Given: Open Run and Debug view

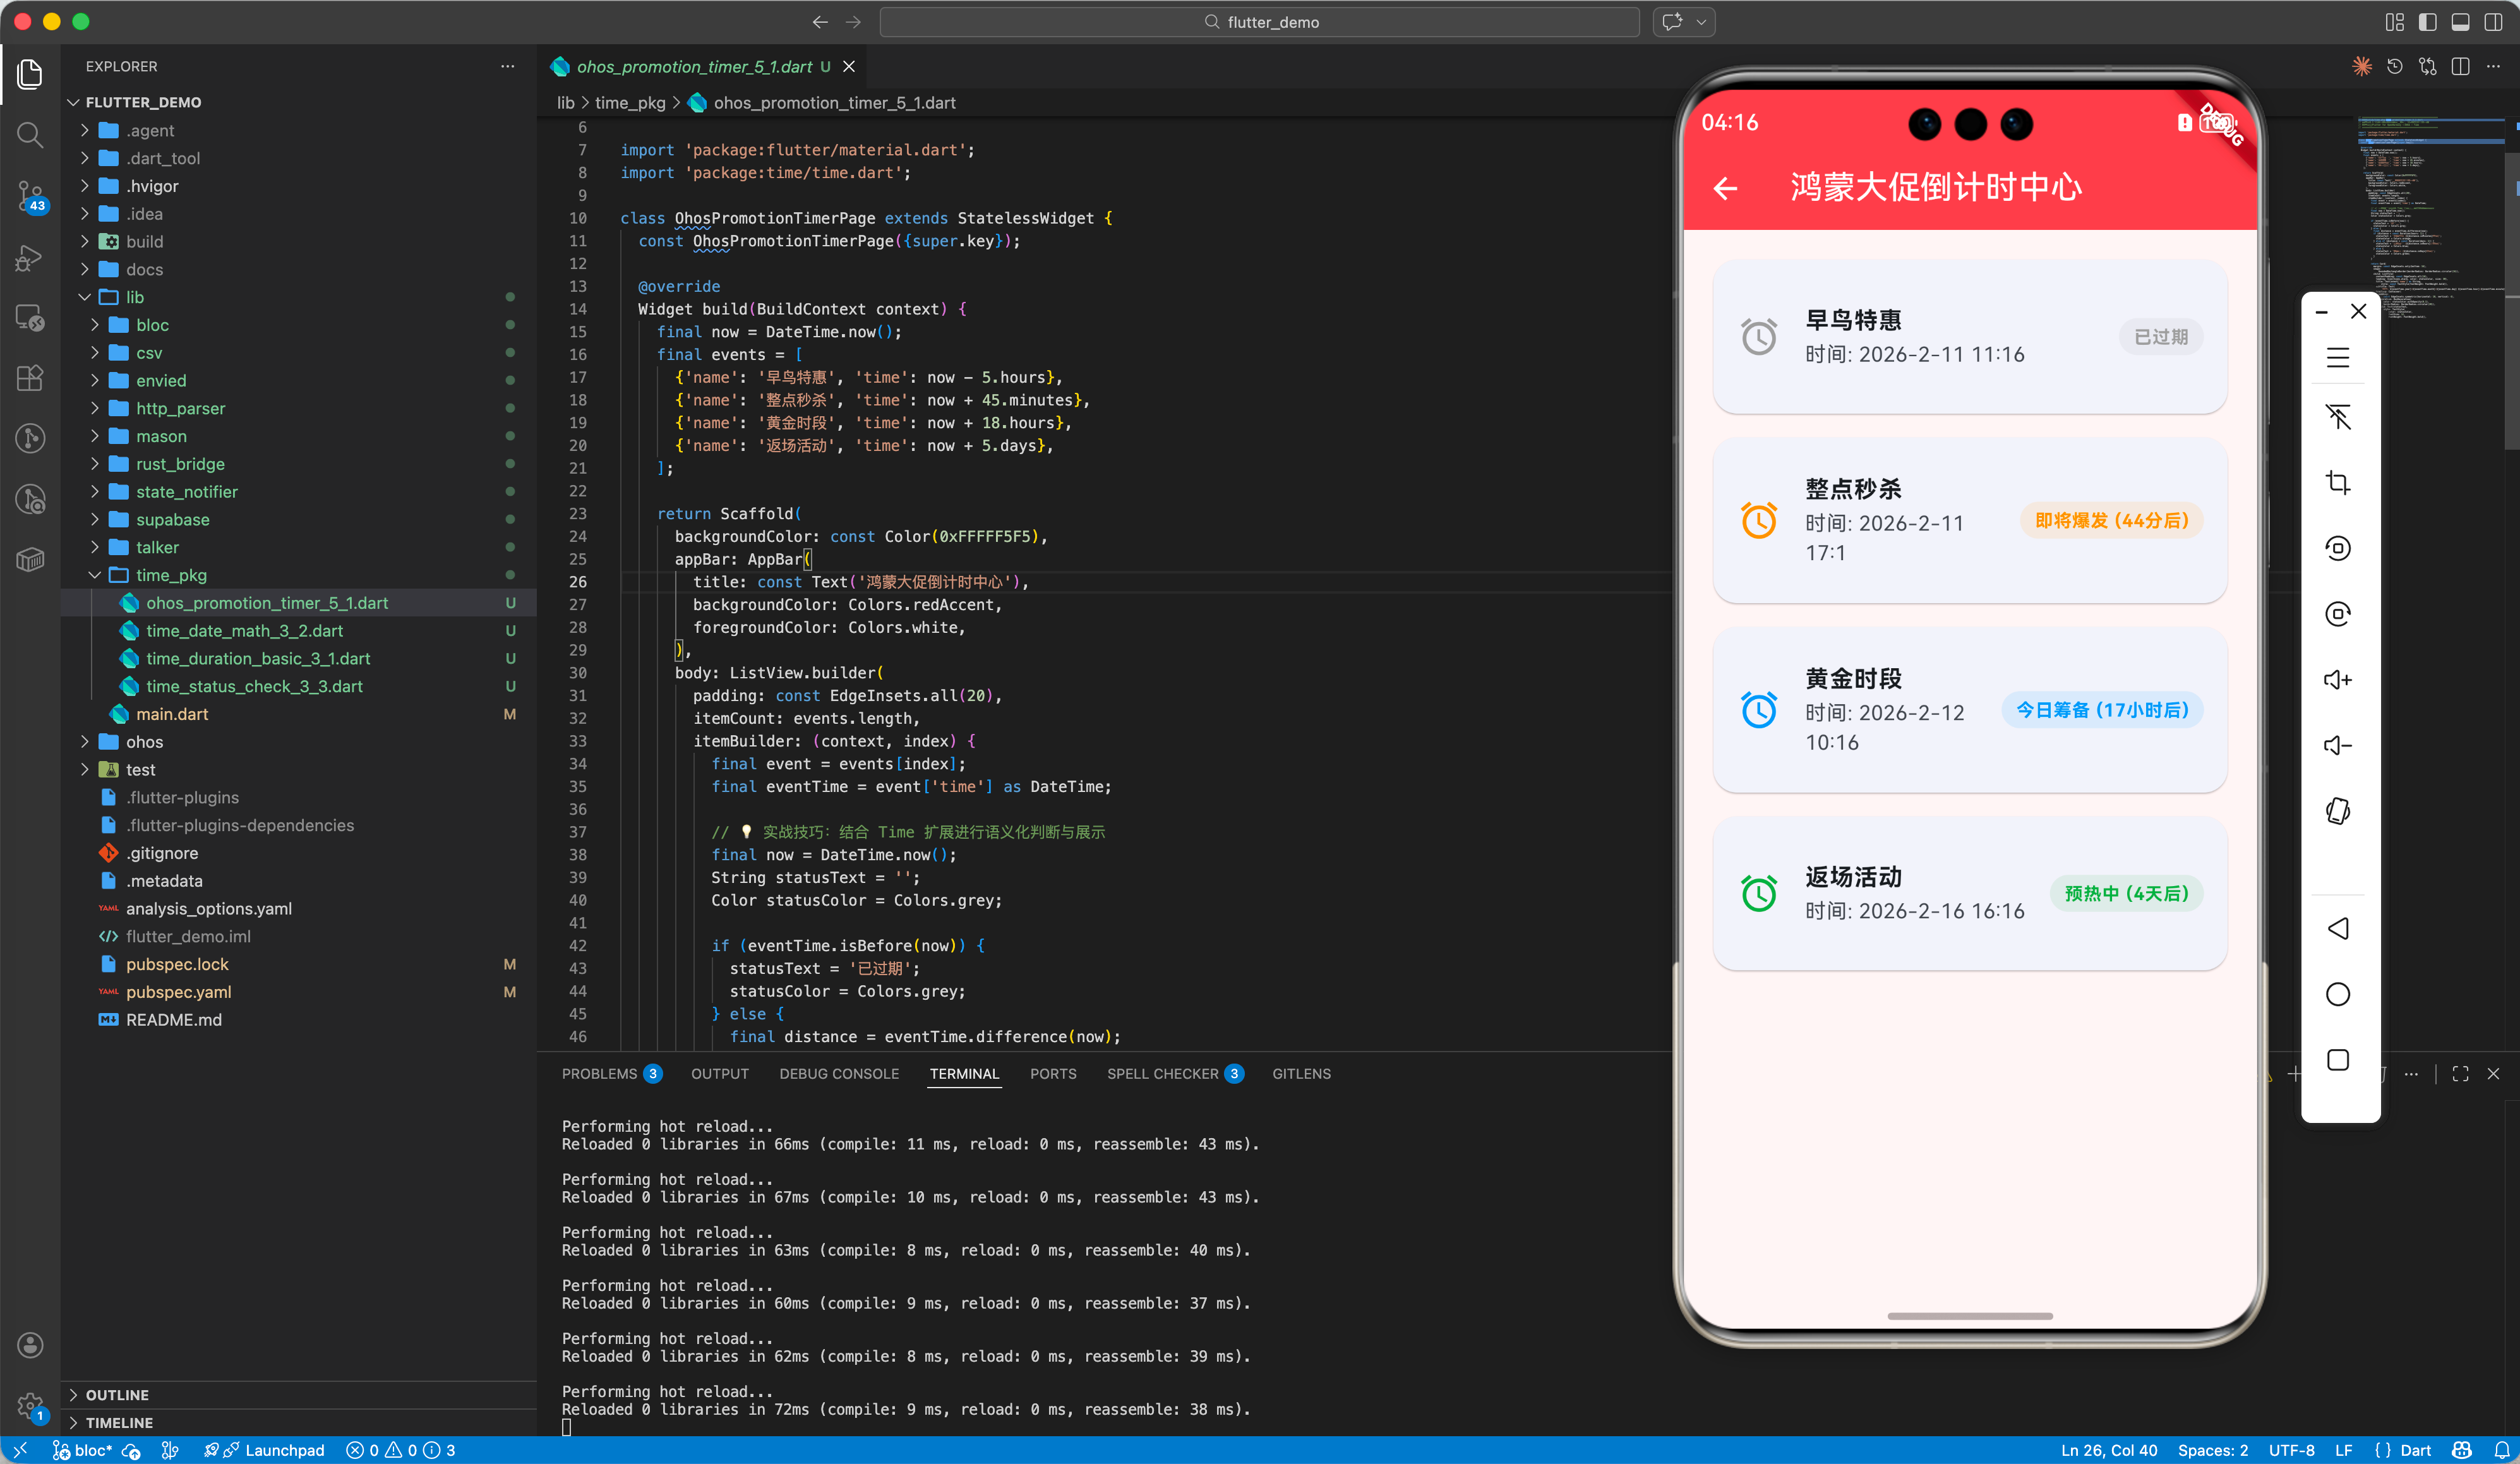Looking at the screenshot, I should click(x=30, y=258).
